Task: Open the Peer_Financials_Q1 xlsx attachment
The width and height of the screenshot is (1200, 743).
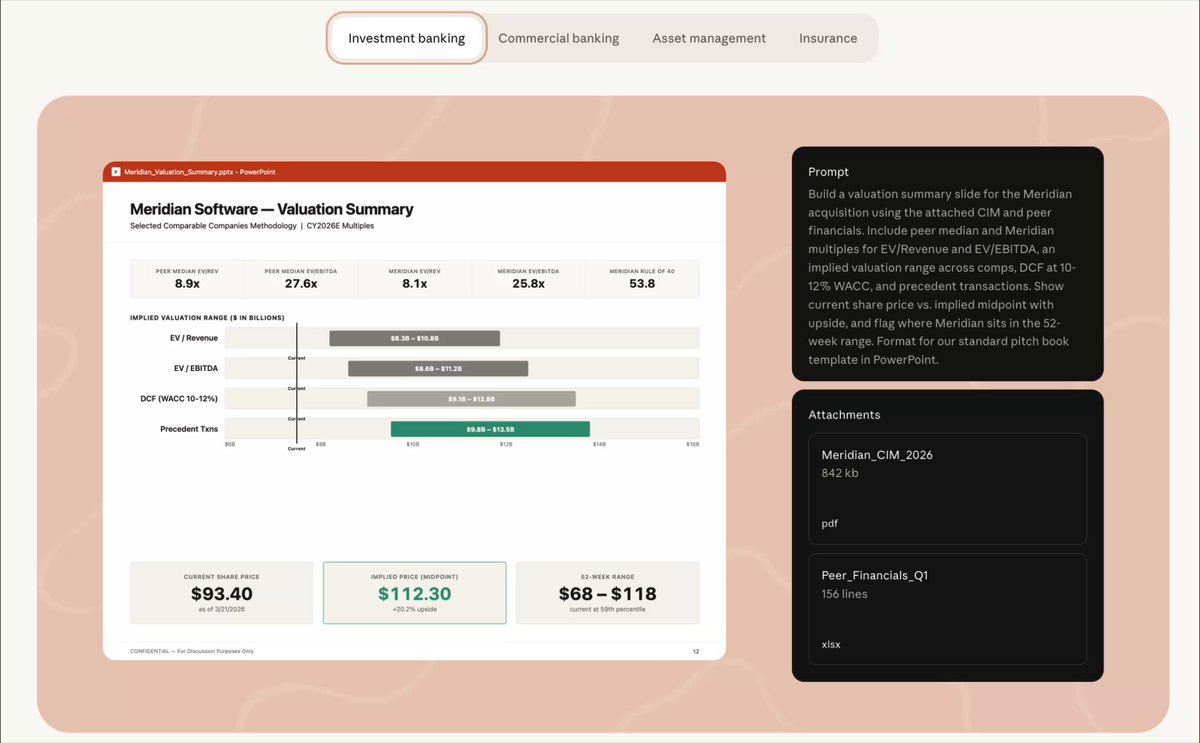Action: [x=947, y=609]
